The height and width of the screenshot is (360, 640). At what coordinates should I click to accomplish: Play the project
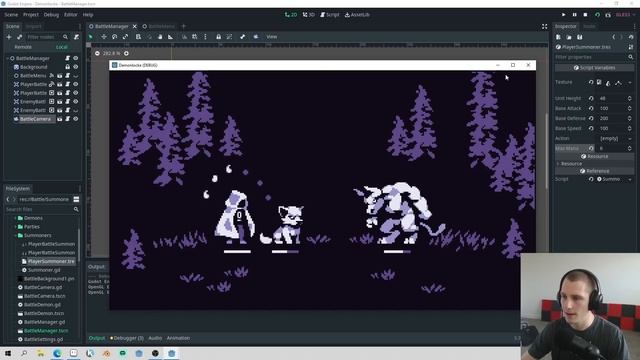(x=564, y=15)
